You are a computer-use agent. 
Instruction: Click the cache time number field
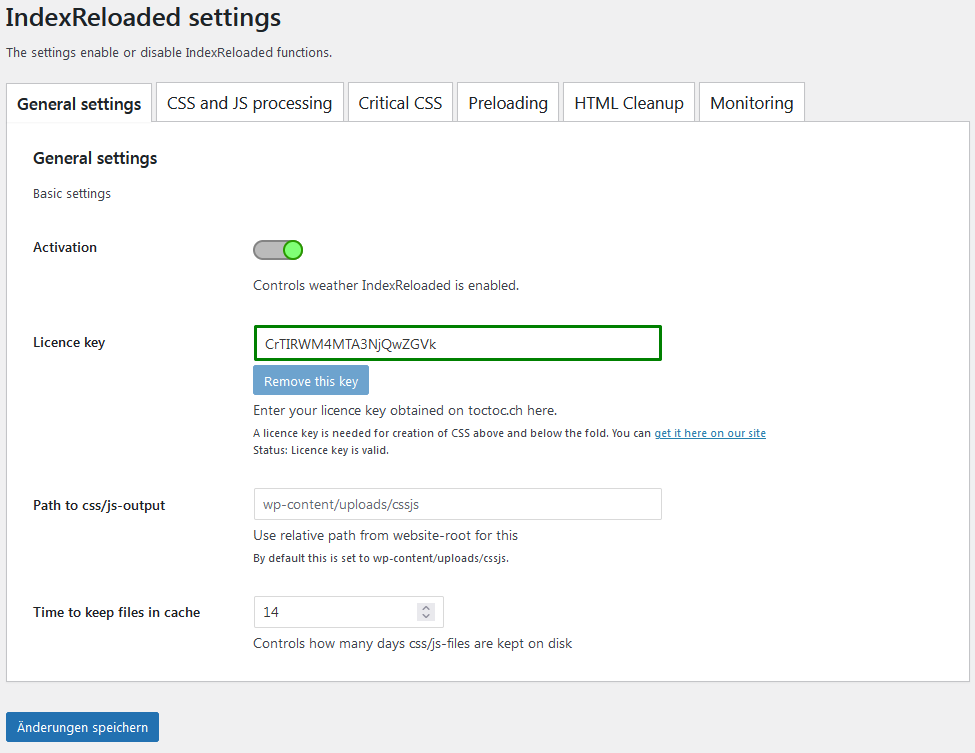tap(348, 612)
